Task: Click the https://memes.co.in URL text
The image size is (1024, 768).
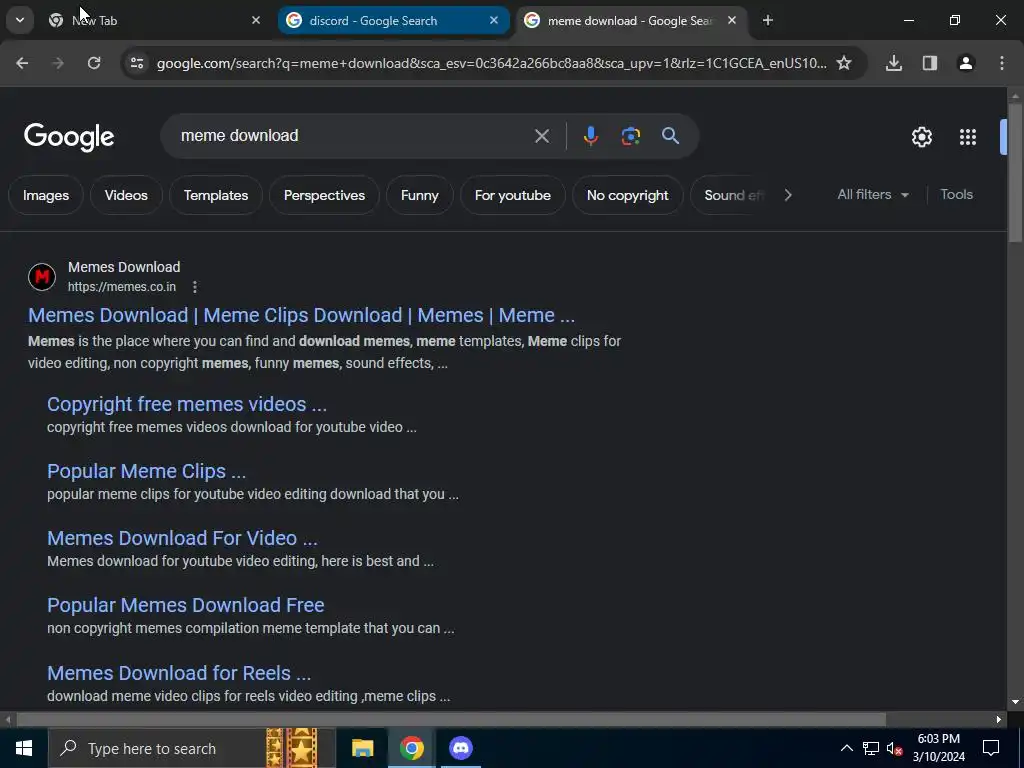Action: coord(122,287)
